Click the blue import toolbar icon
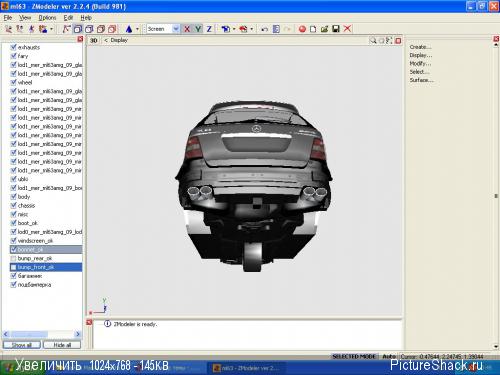 click(226, 29)
